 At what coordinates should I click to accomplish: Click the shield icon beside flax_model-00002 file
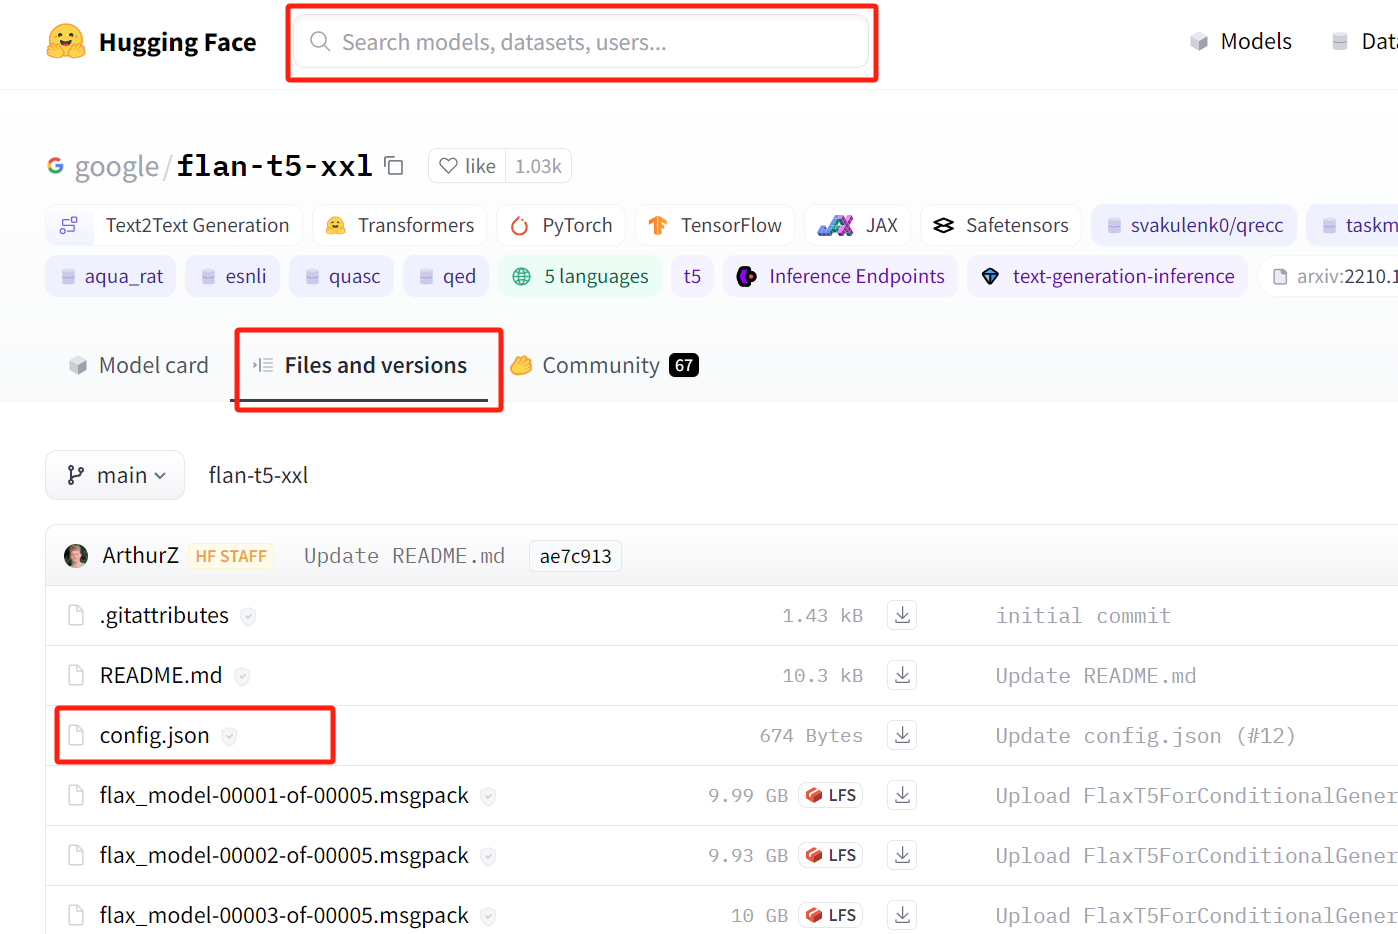pos(488,856)
